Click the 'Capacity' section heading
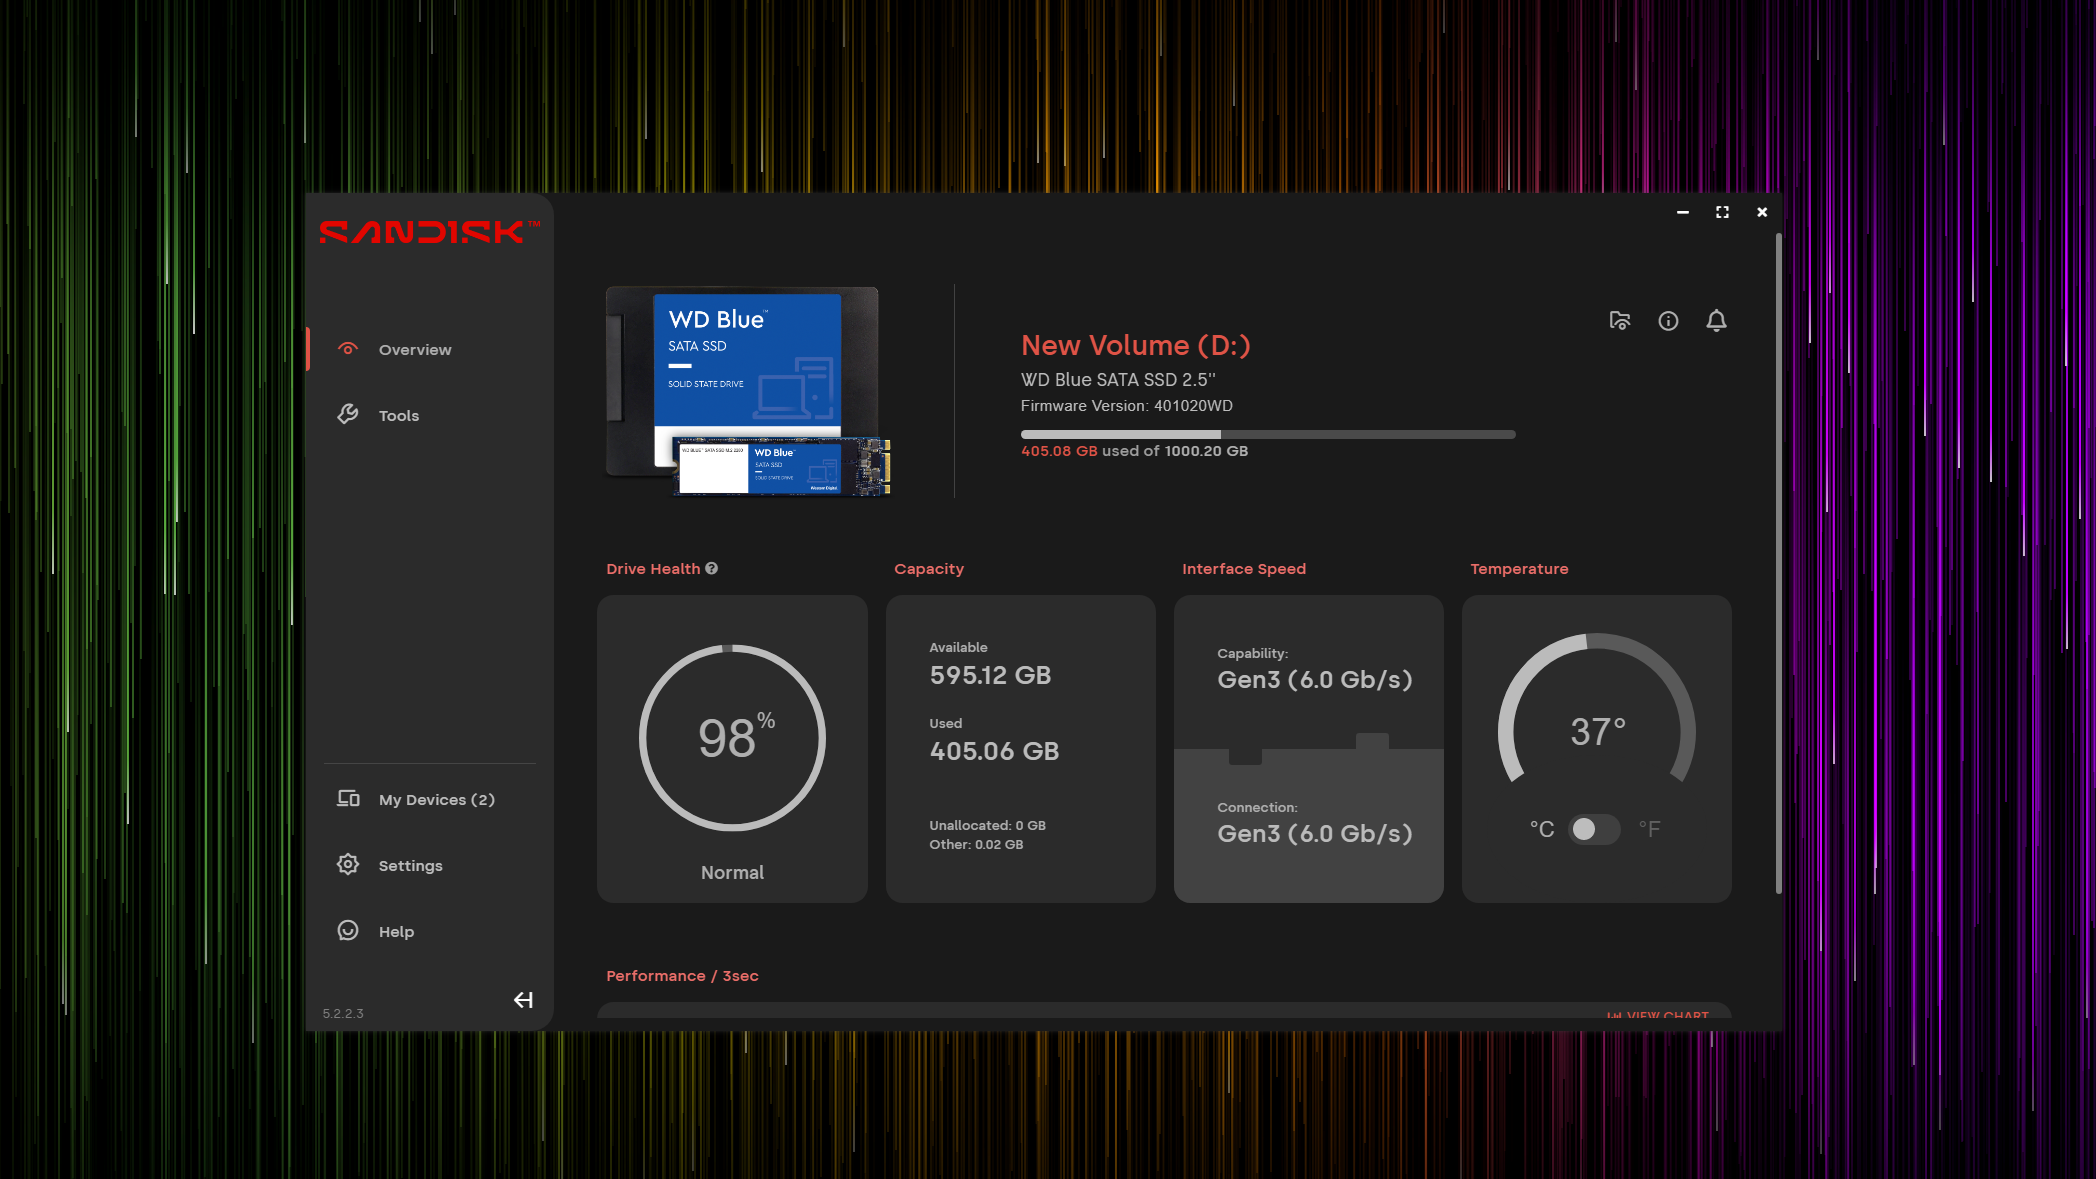Screen dimensions: 2096x1179 929,568
